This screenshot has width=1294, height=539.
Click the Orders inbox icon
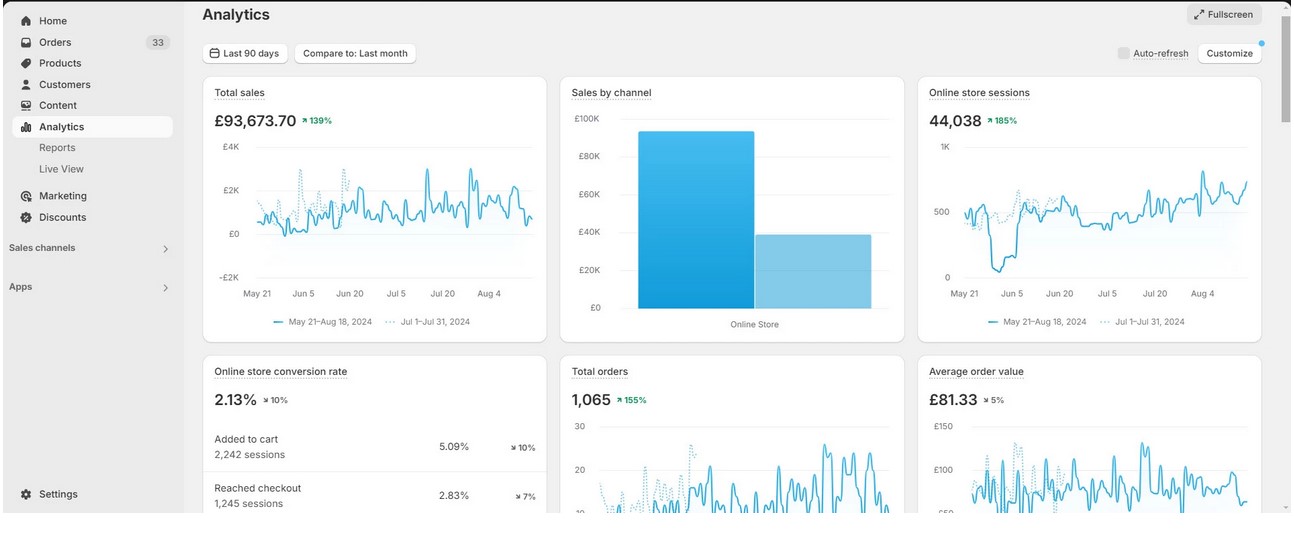[x=26, y=42]
